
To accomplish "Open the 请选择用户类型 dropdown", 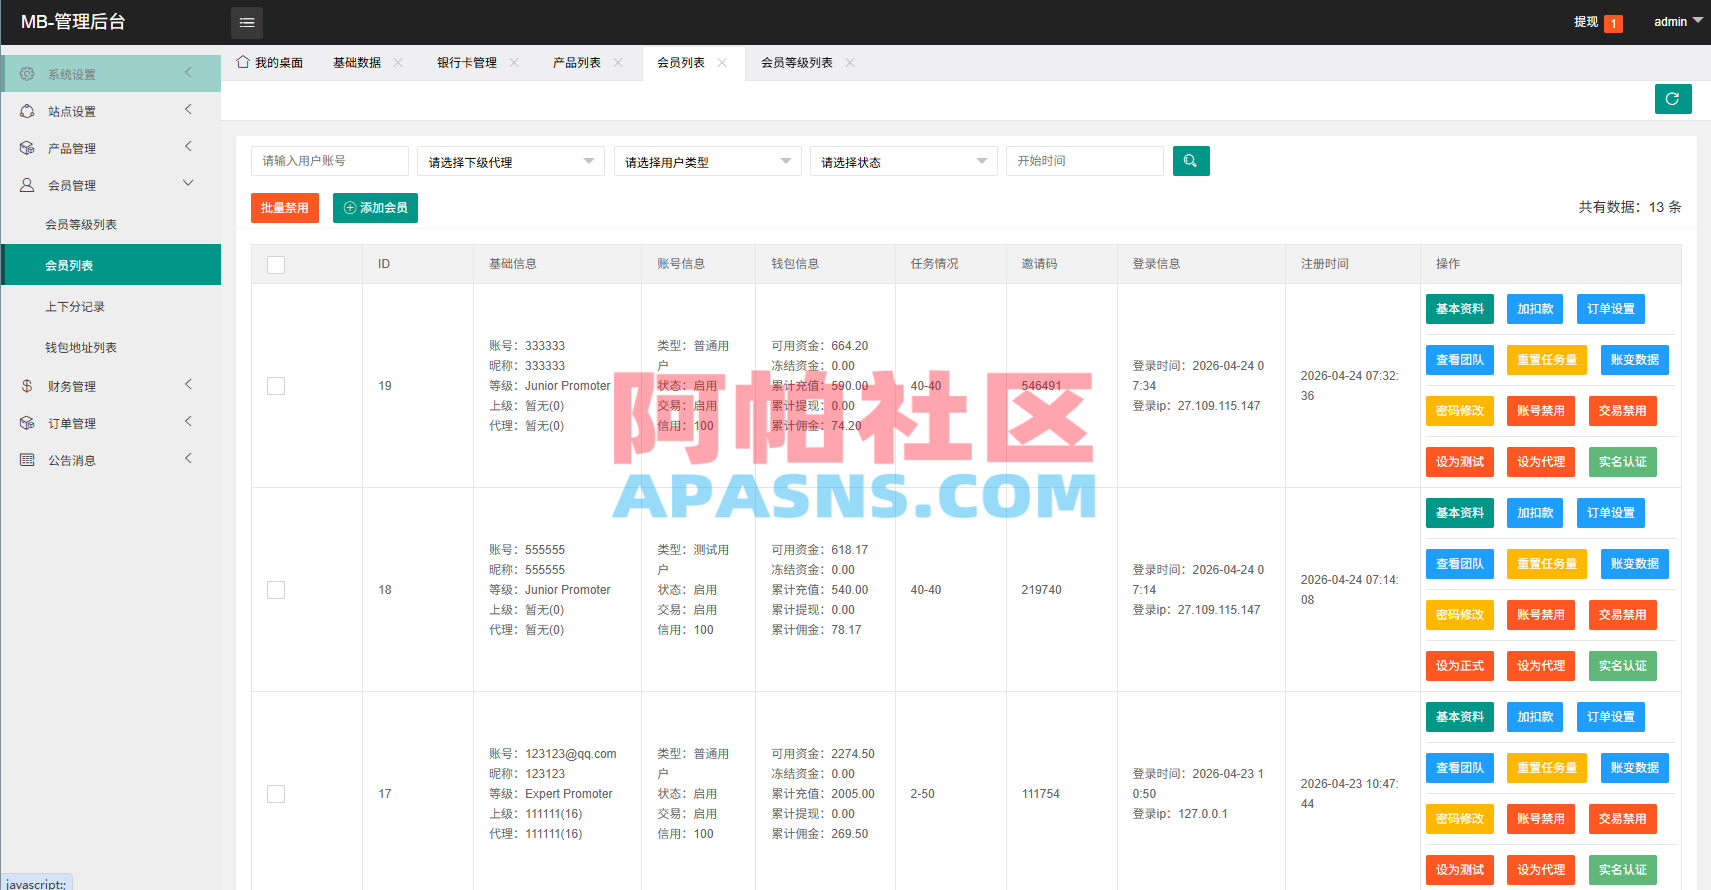I will 708,161.
